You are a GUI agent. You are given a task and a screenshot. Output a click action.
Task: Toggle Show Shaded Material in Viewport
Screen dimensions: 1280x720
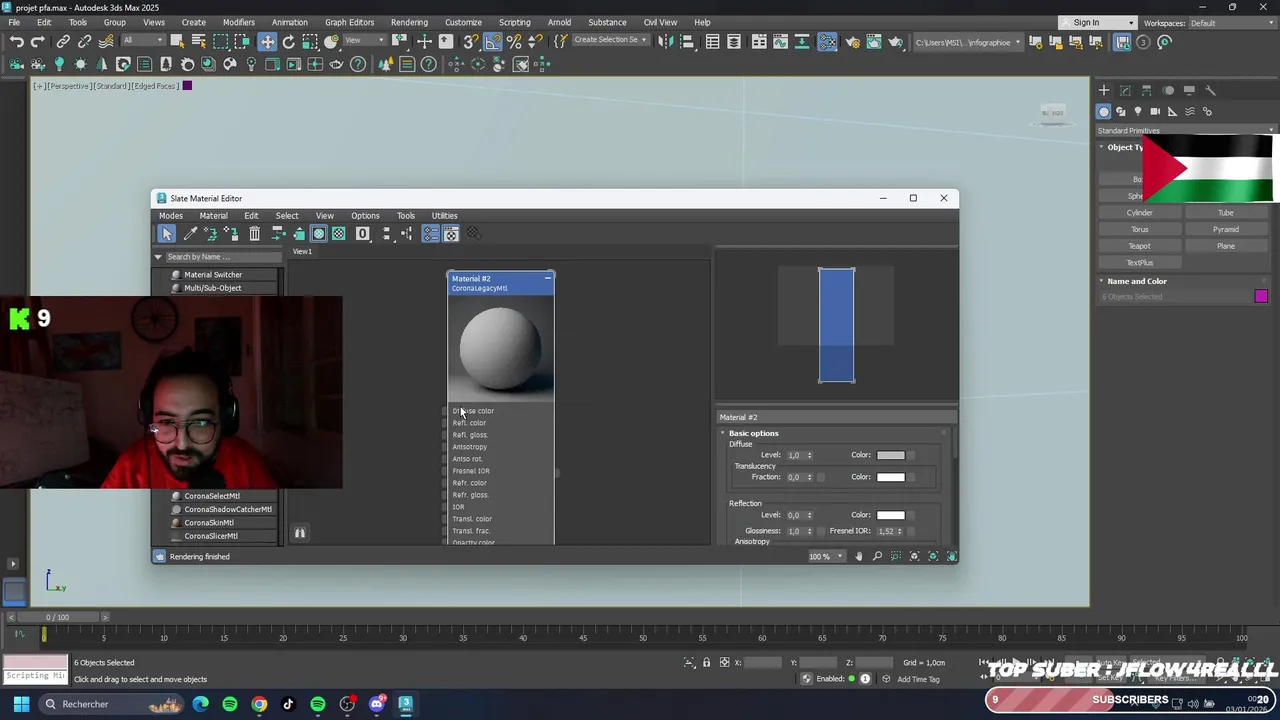(319, 234)
